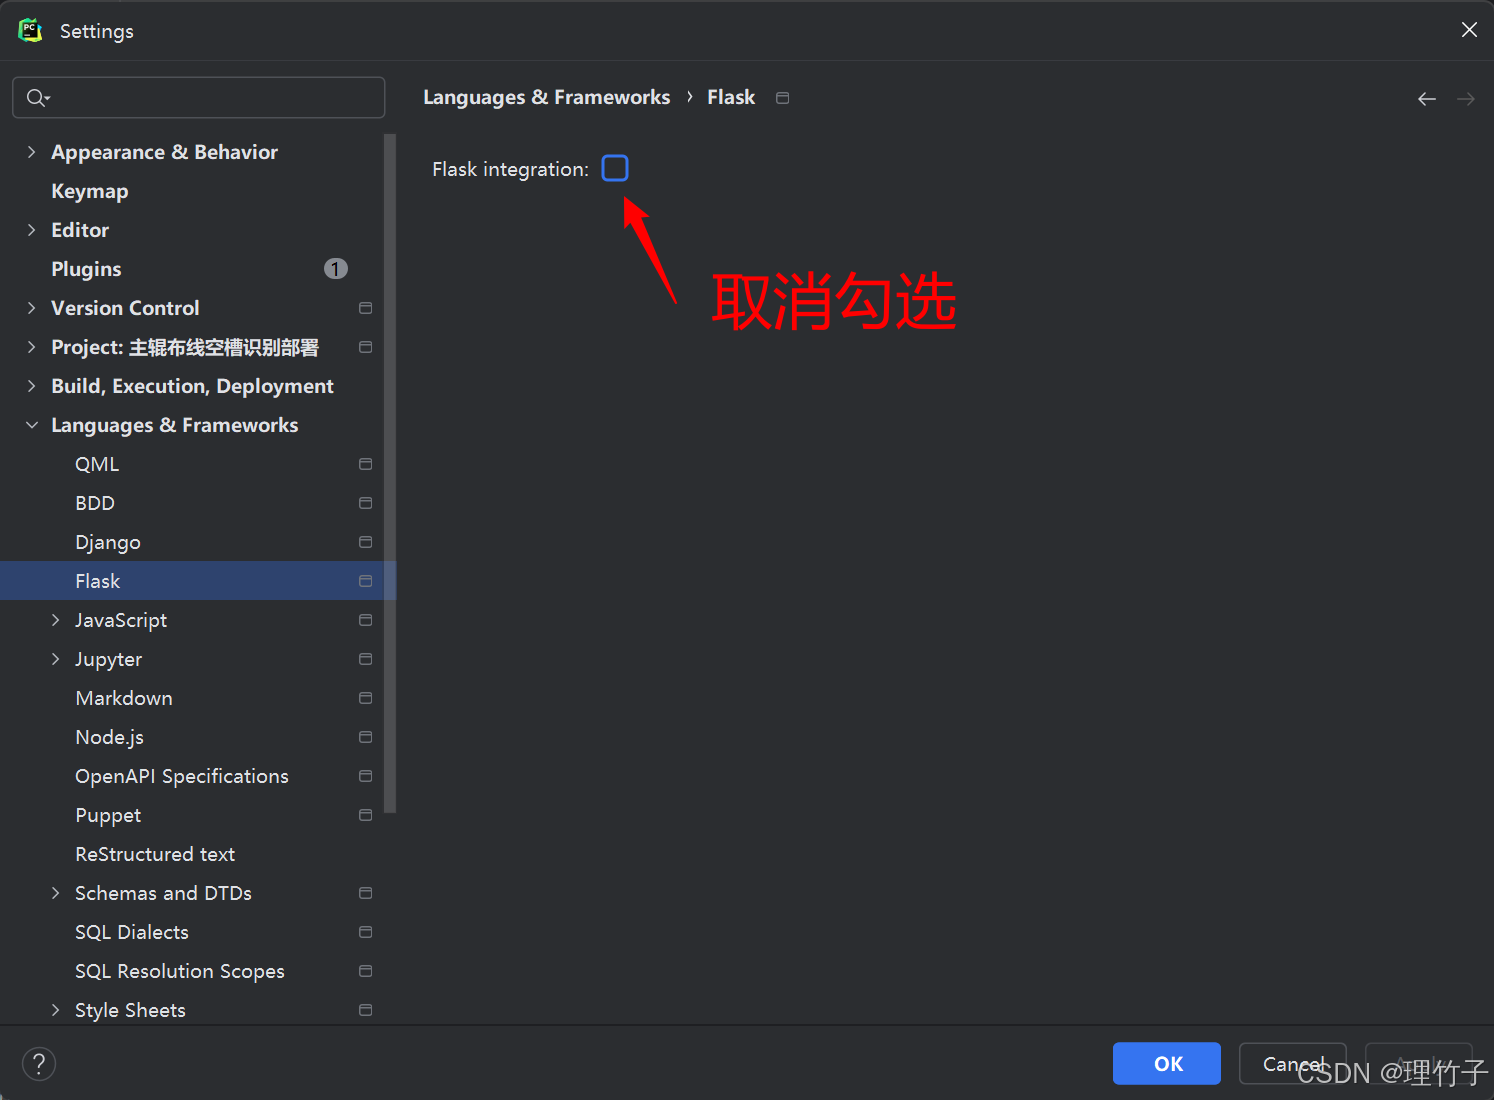This screenshot has height=1100, width=1494.
Task: Click project-settings icon on SQL Resolution Scopes row
Action: (x=366, y=971)
